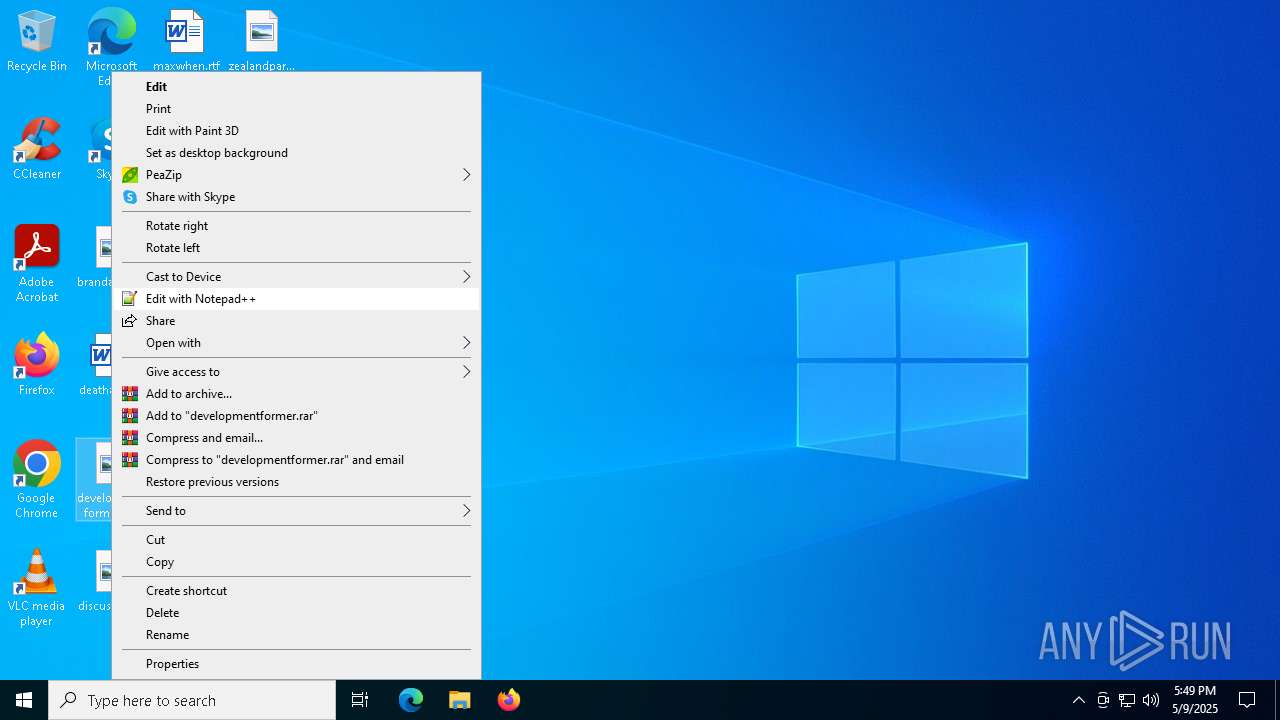Open Properties from the context menu
The width and height of the screenshot is (1280, 720).
coord(296,664)
